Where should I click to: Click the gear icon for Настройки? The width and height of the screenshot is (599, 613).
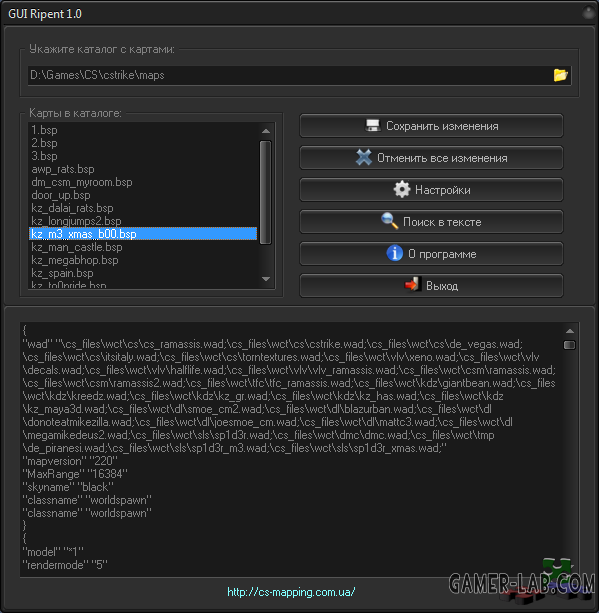(x=402, y=190)
